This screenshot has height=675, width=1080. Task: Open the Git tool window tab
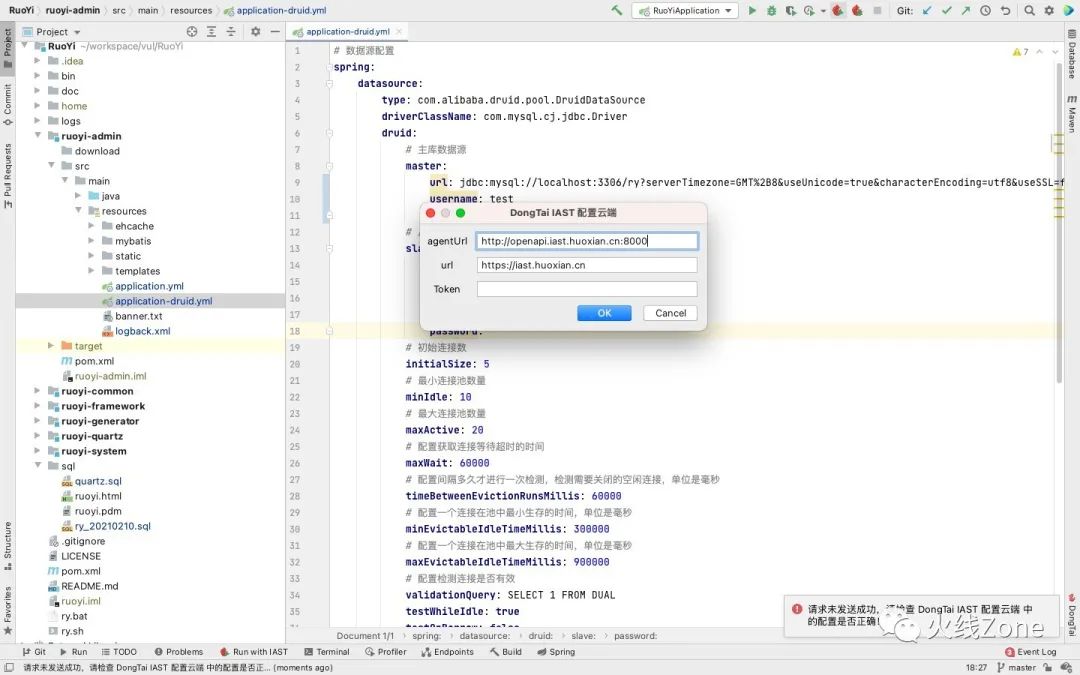(x=34, y=652)
